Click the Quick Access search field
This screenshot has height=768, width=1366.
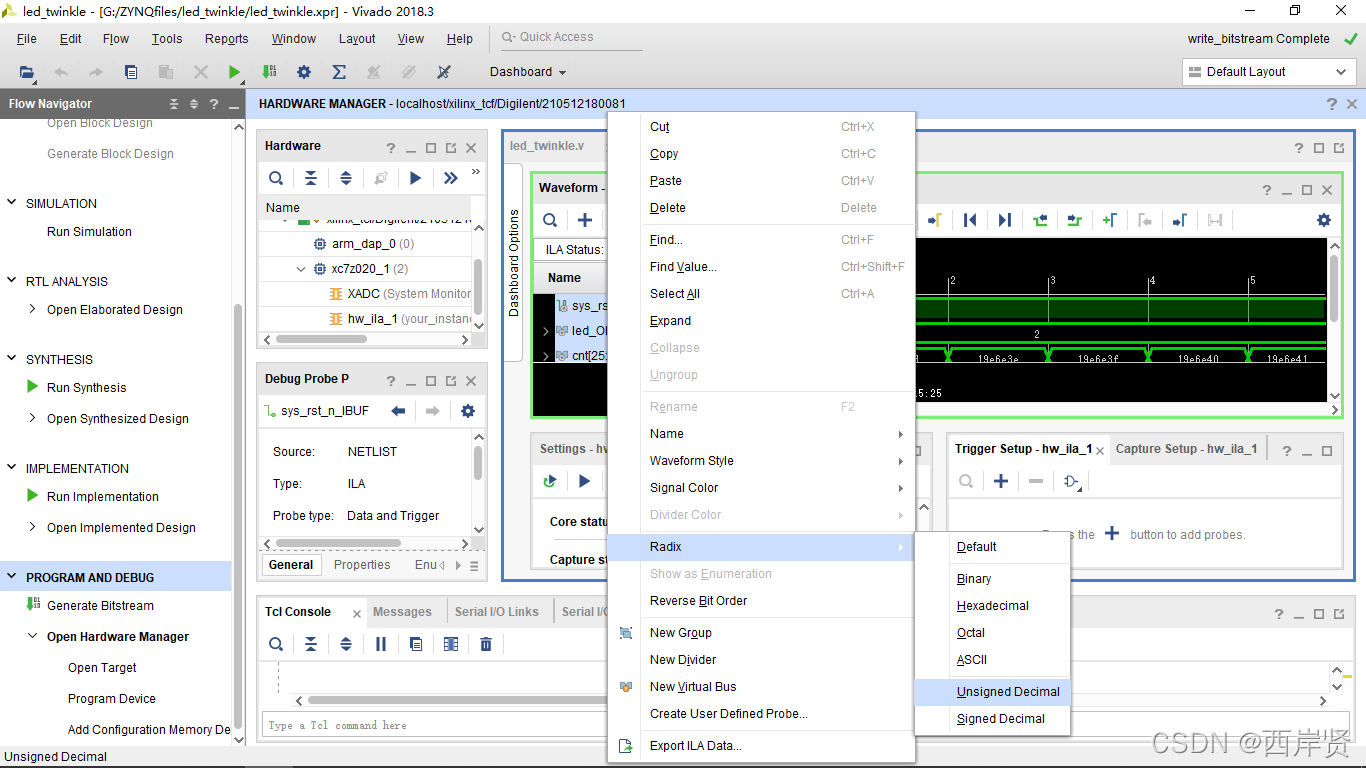[571, 38]
